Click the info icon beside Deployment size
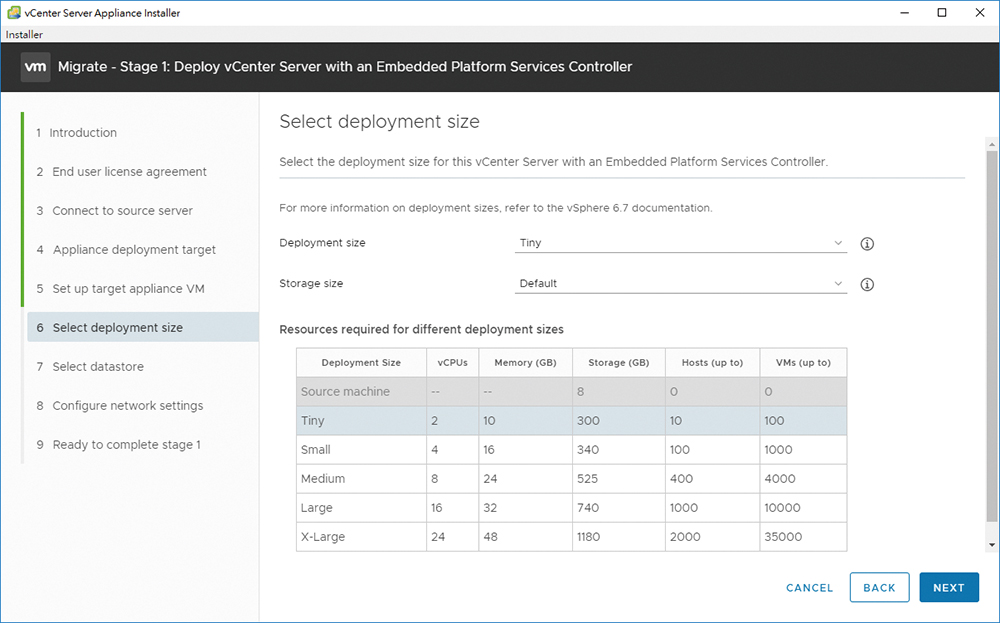The width and height of the screenshot is (1000, 623). (867, 244)
